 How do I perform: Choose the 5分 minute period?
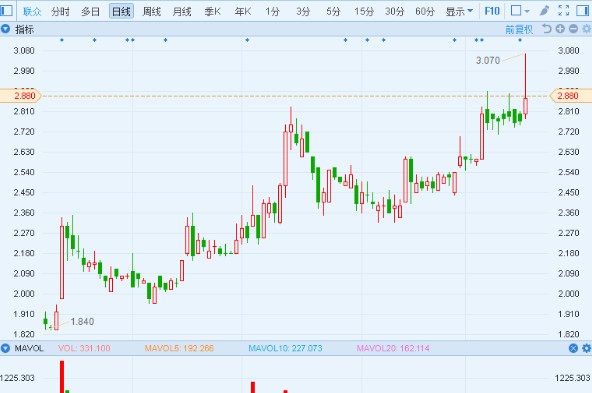tap(333, 11)
